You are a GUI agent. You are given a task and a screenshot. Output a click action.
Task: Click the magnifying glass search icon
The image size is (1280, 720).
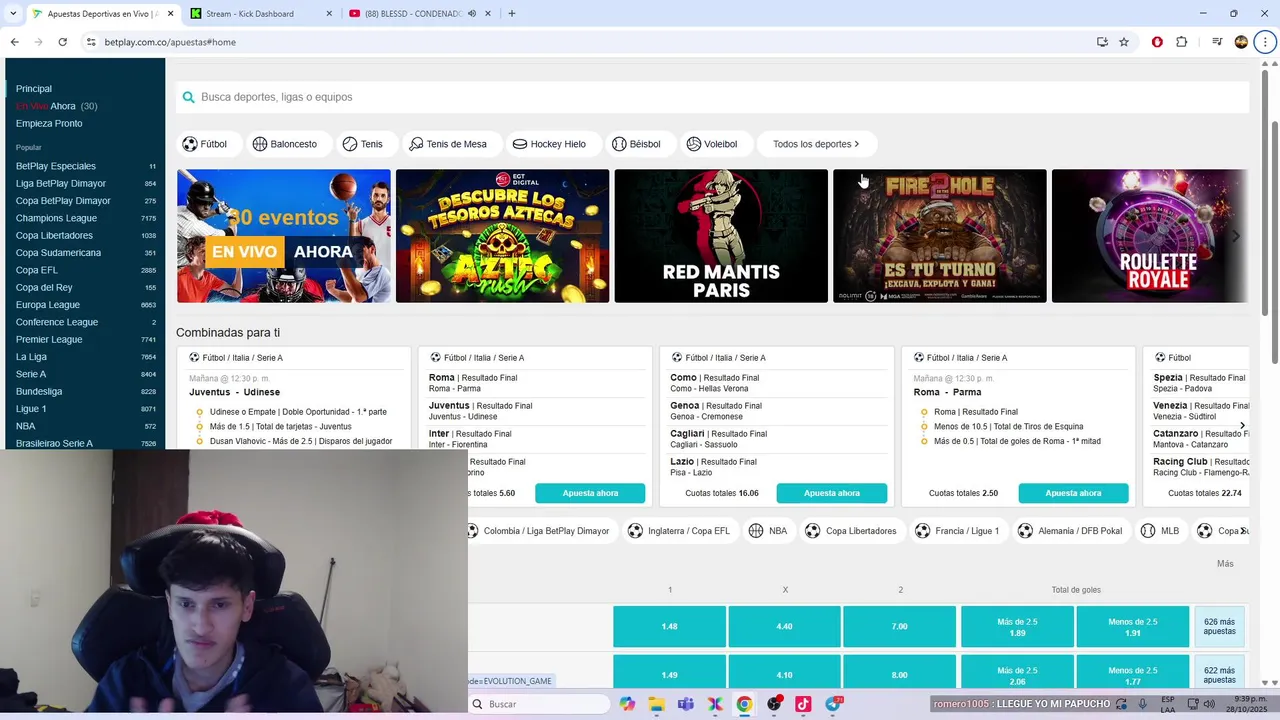(x=188, y=97)
